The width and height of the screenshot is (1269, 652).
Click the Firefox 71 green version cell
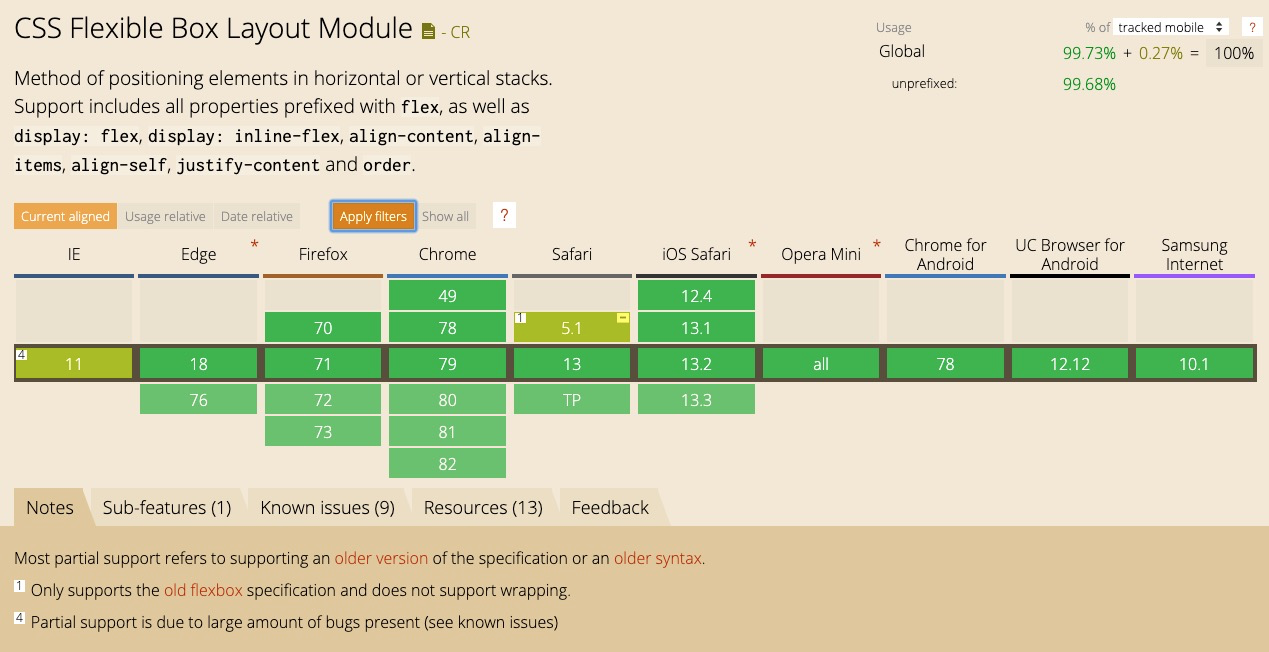323,364
